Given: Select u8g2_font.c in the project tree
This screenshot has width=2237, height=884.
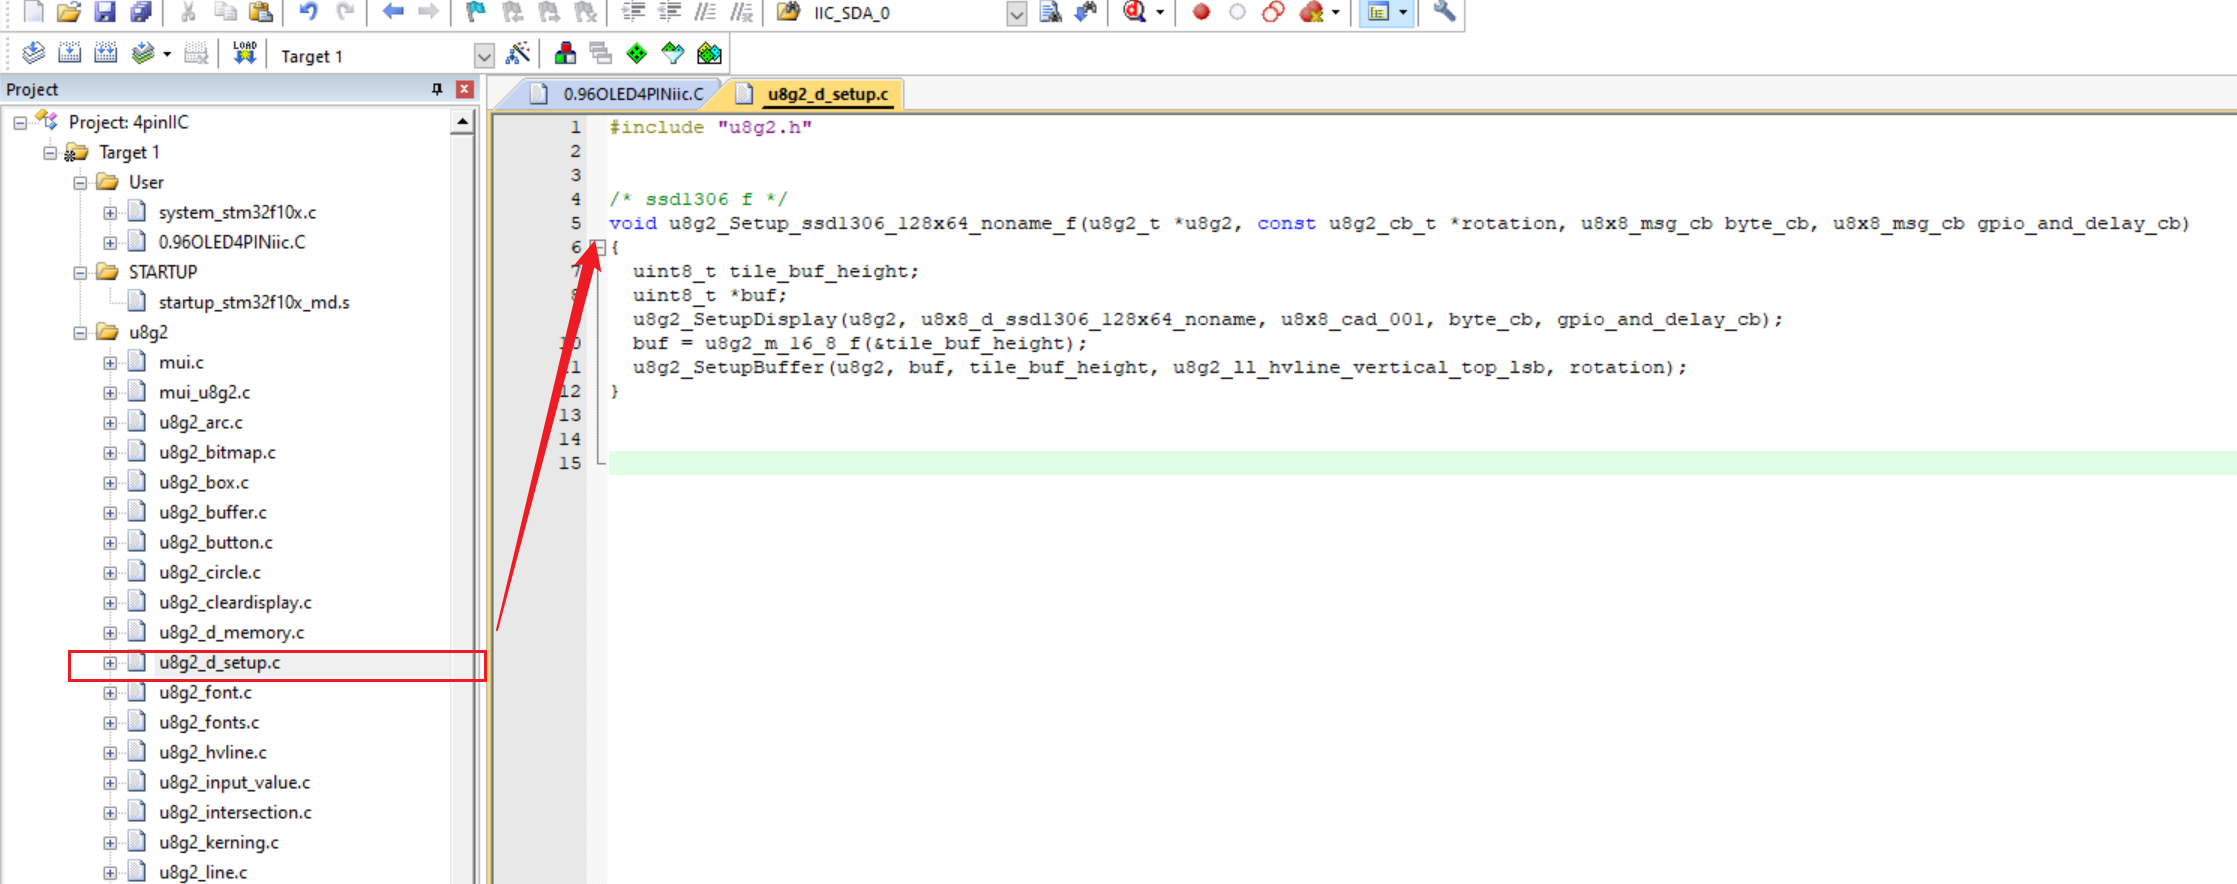Looking at the screenshot, I should point(205,692).
